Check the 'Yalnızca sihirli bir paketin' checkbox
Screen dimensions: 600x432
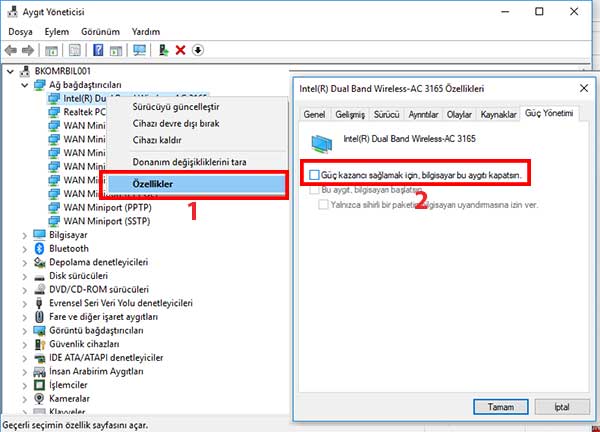323,205
